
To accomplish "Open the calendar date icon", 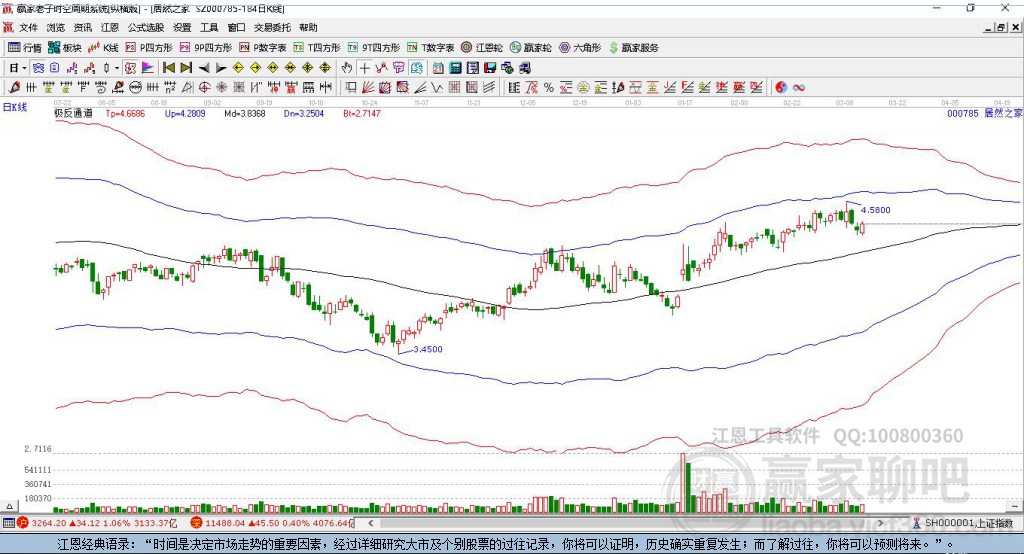I will click(438, 68).
